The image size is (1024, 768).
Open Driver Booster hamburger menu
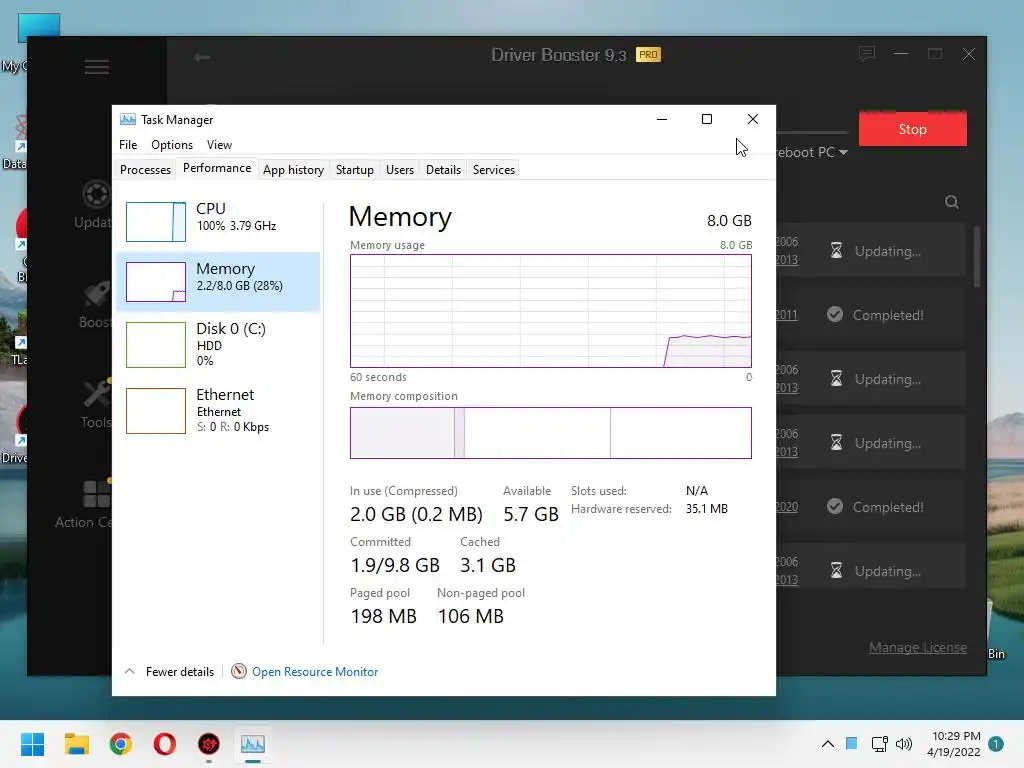(97, 67)
